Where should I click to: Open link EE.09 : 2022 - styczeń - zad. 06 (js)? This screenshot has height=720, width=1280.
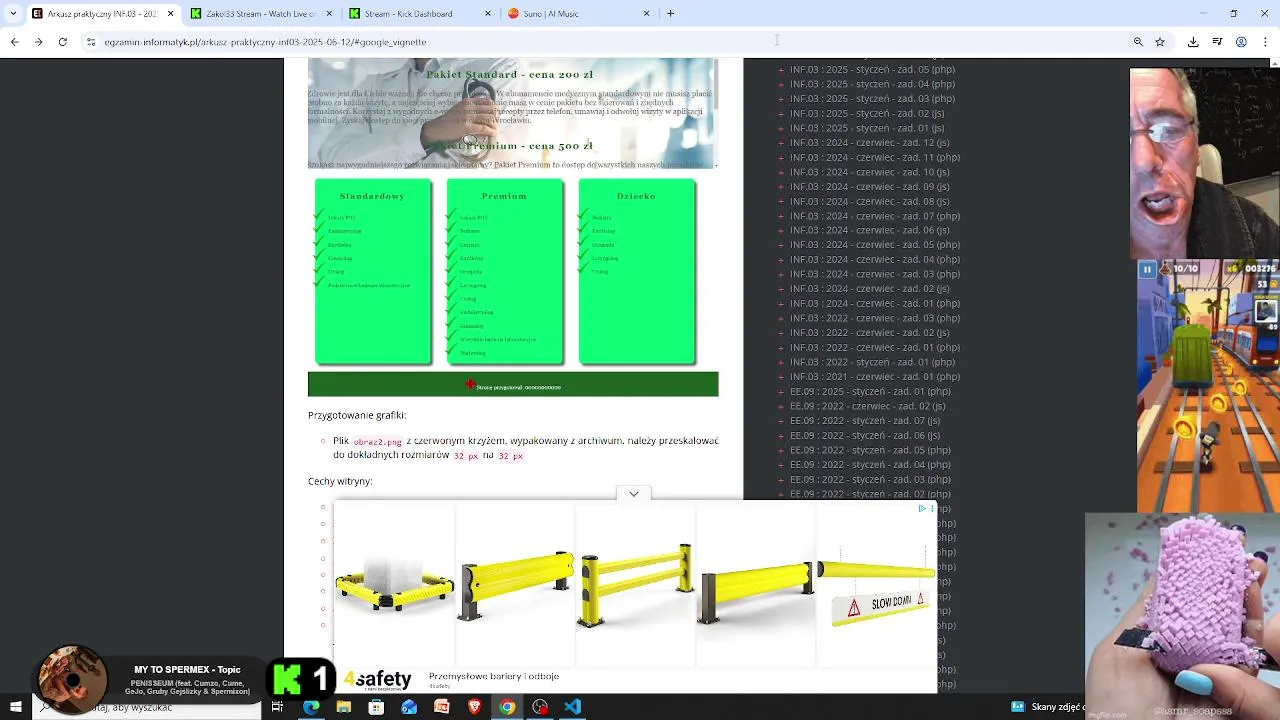(865, 435)
